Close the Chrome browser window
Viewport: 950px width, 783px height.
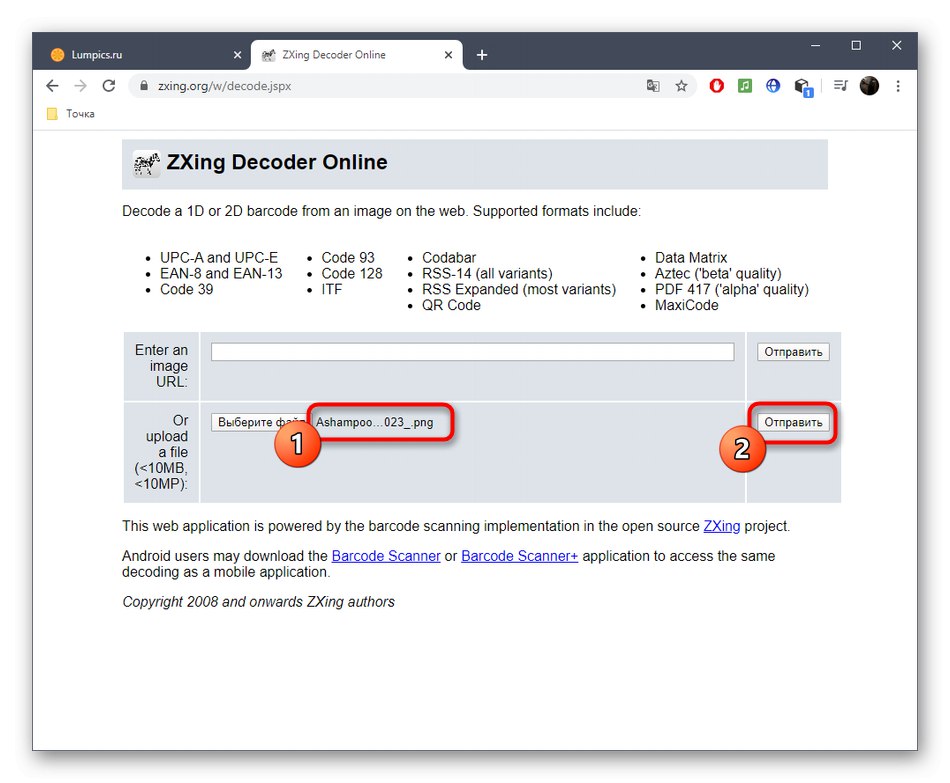point(897,45)
